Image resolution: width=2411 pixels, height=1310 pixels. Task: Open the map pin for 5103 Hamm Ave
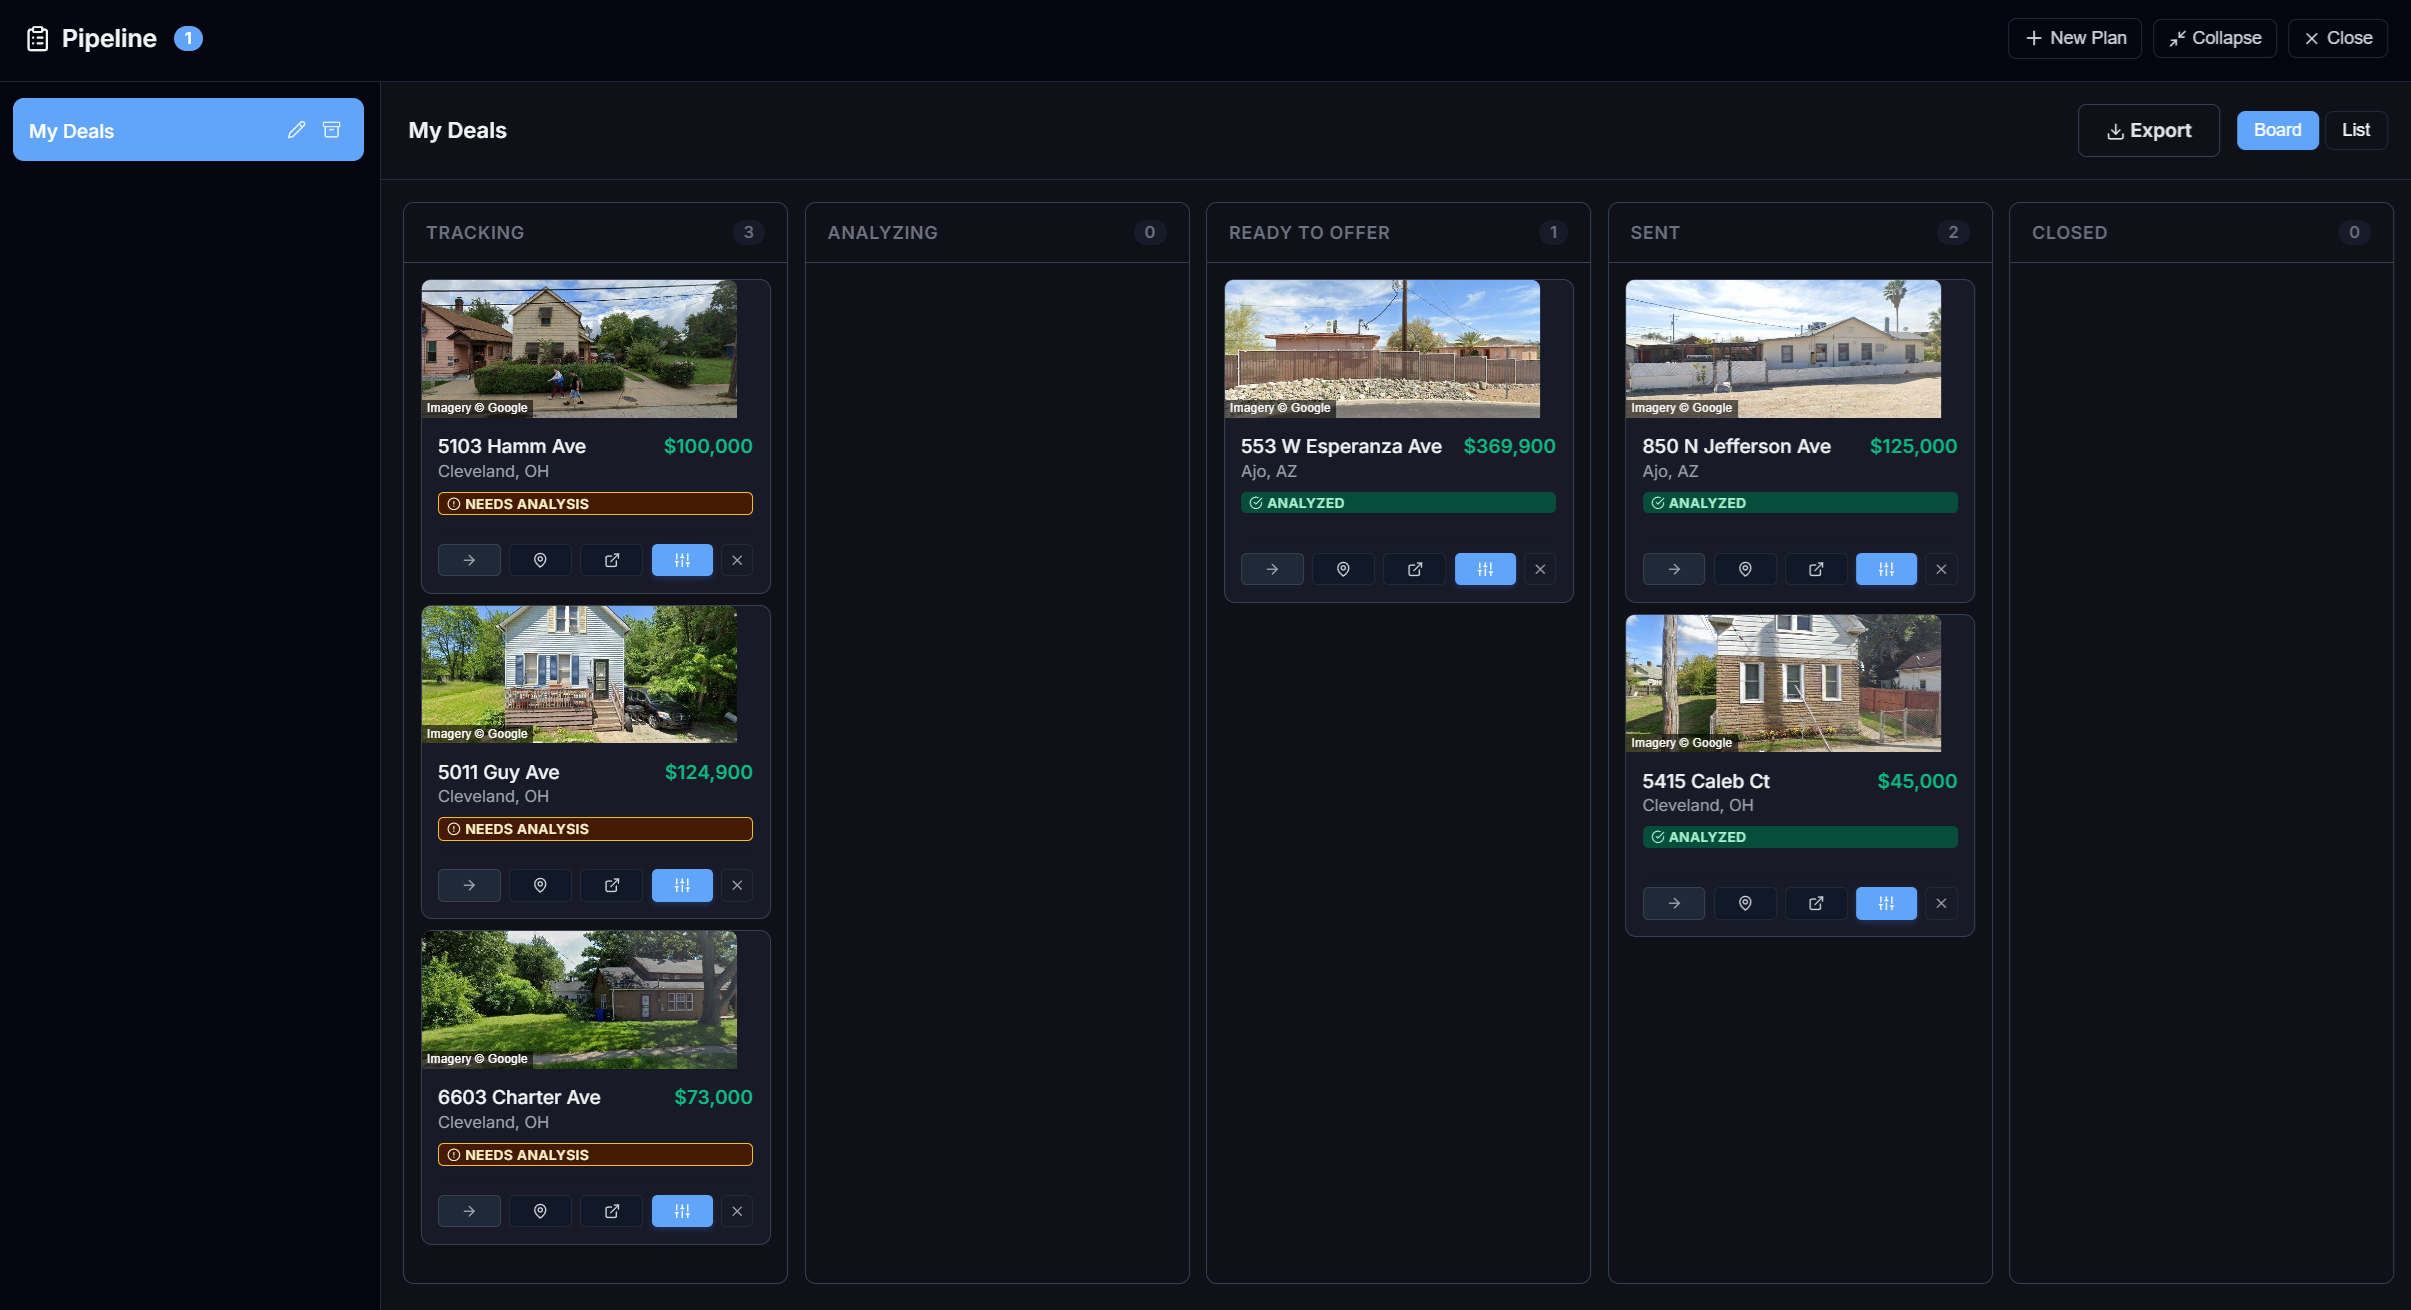pos(540,560)
